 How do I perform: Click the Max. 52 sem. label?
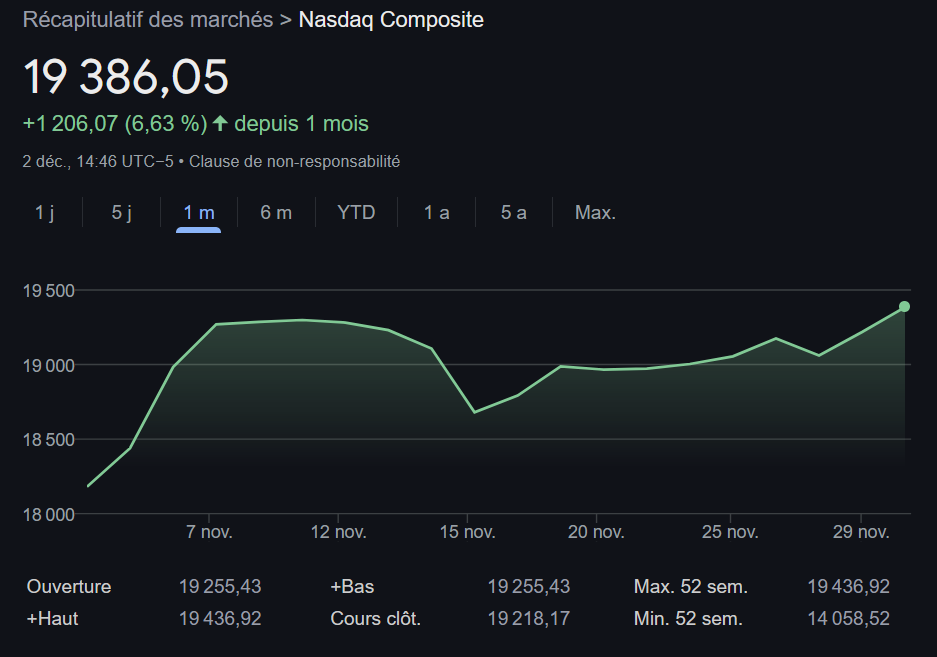click(691, 586)
